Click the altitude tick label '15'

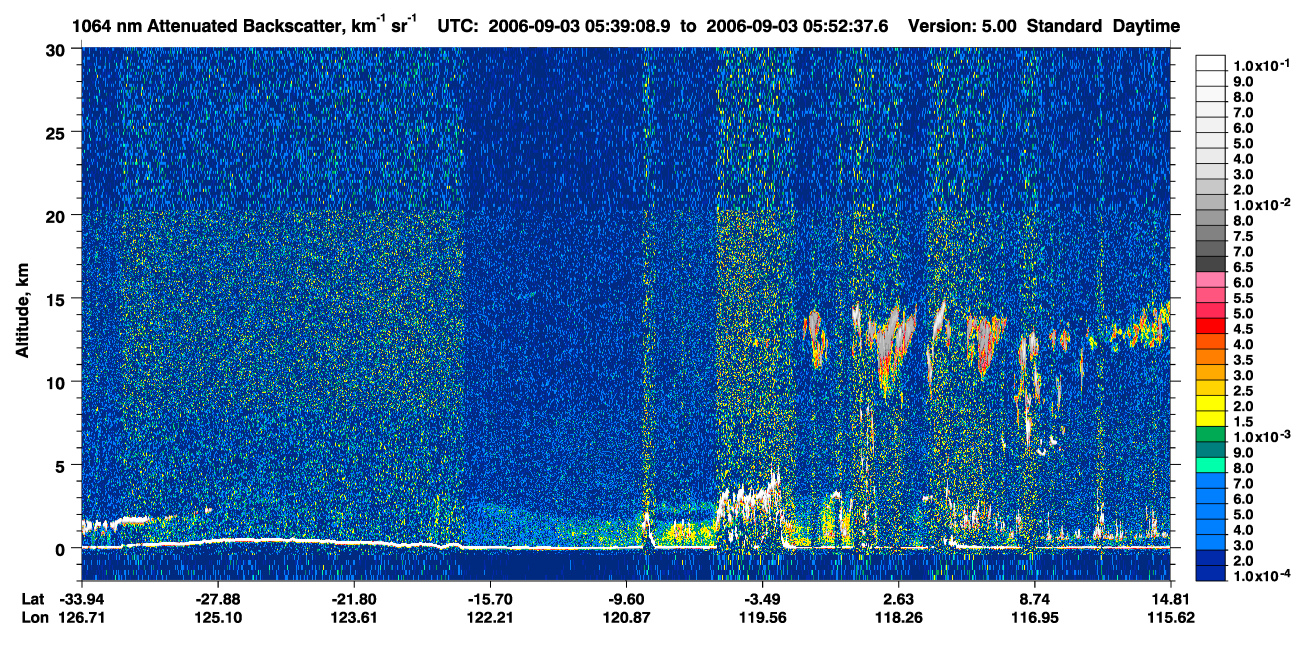(58, 298)
